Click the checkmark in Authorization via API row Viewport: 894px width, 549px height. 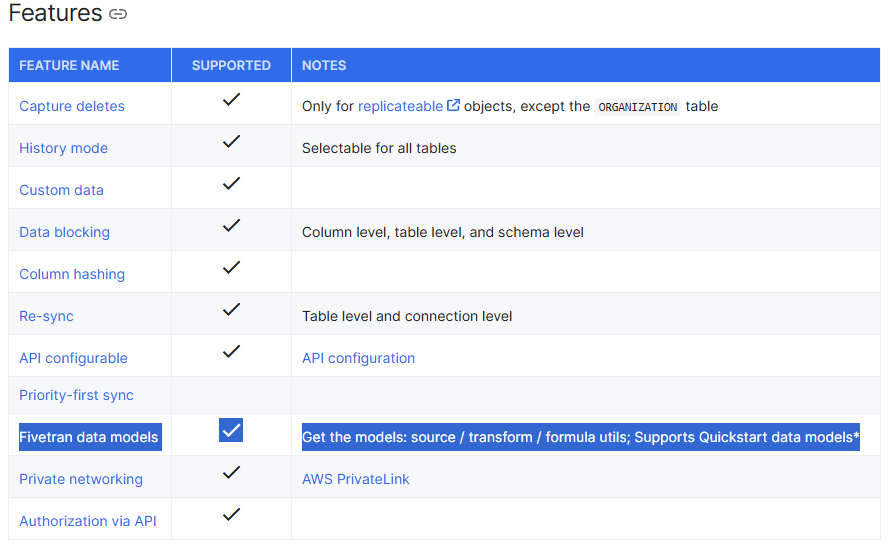pyautogui.click(x=231, y=514)
